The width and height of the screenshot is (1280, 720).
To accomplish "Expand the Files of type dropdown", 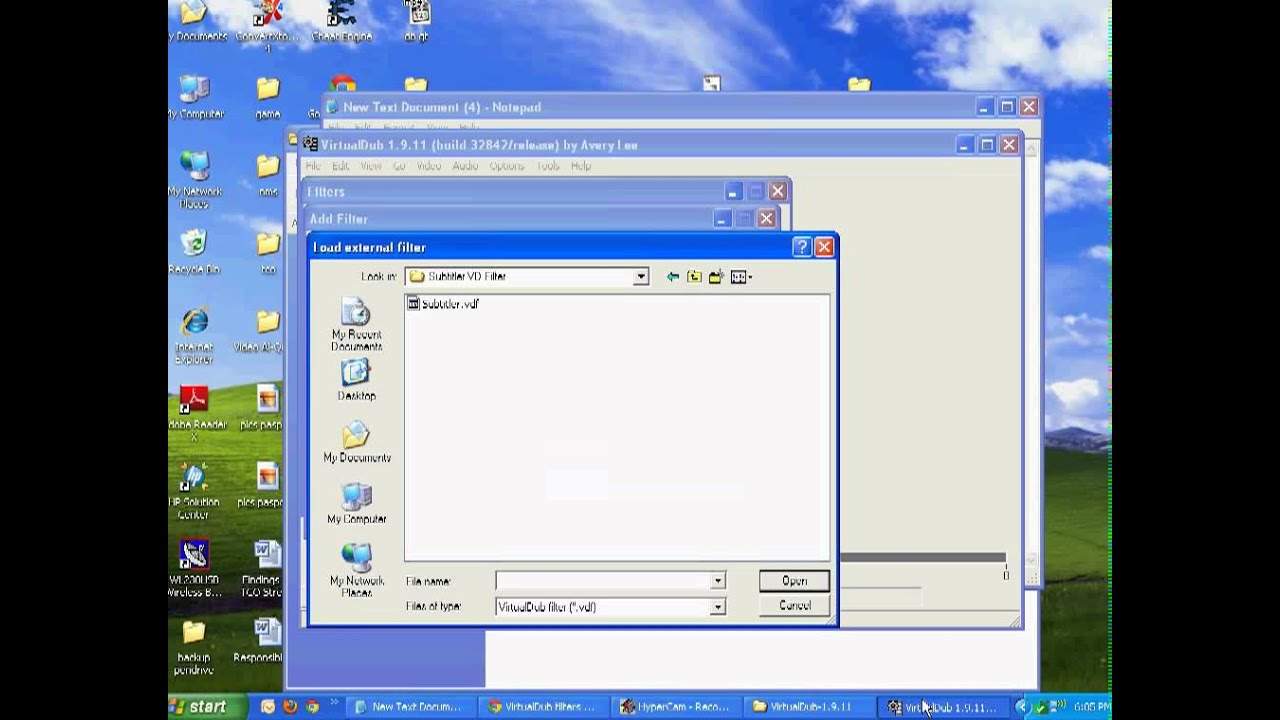I will pyautogui.click(x=717, y=607).
